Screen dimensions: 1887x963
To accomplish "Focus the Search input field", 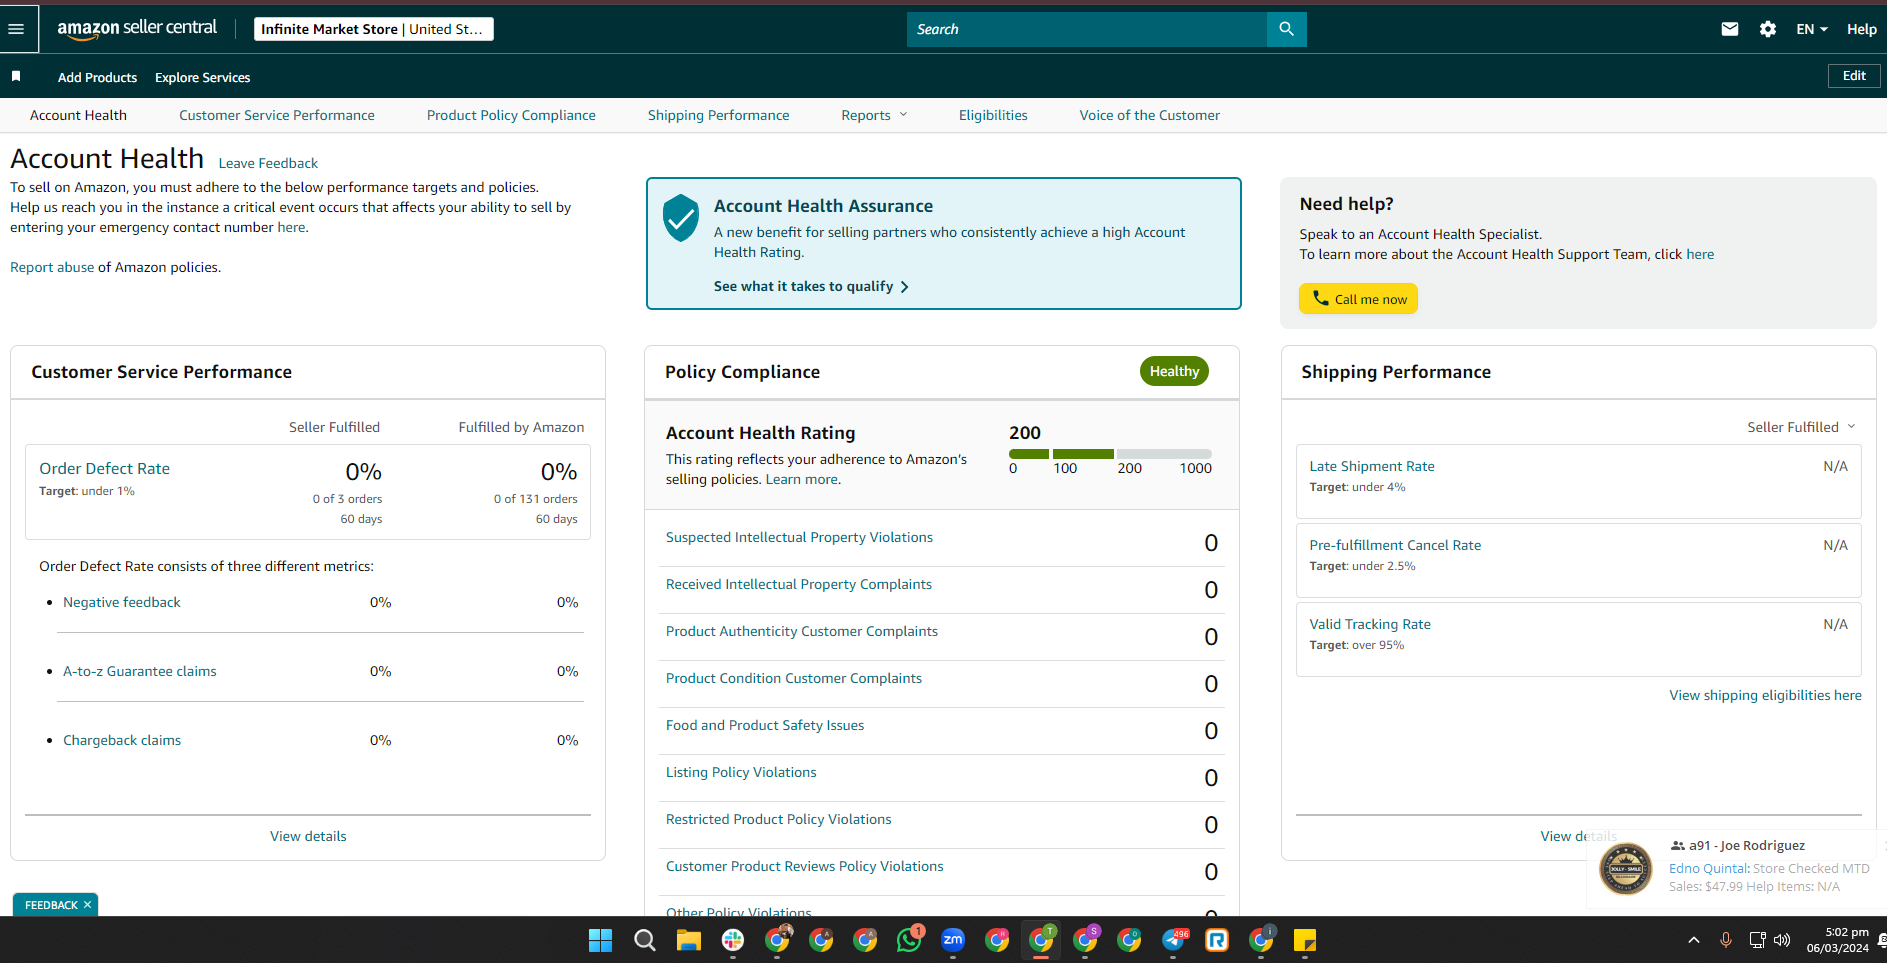I will click(x=1087, y=29).
